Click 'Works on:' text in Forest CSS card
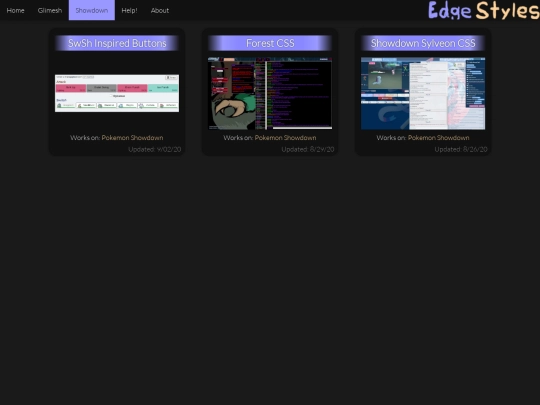Image resolution: width=540 pixels, height=405 pixels. coord(238,138)
